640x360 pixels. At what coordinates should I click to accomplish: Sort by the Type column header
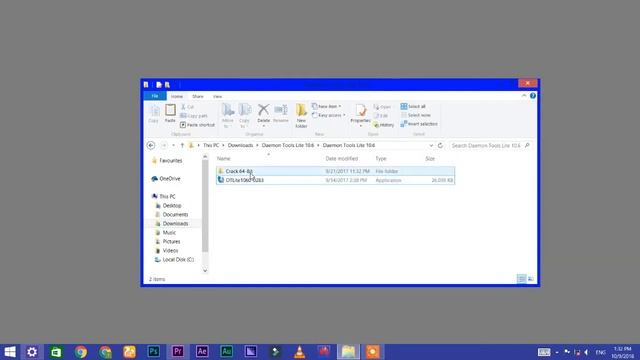click(x=381, y=158)
